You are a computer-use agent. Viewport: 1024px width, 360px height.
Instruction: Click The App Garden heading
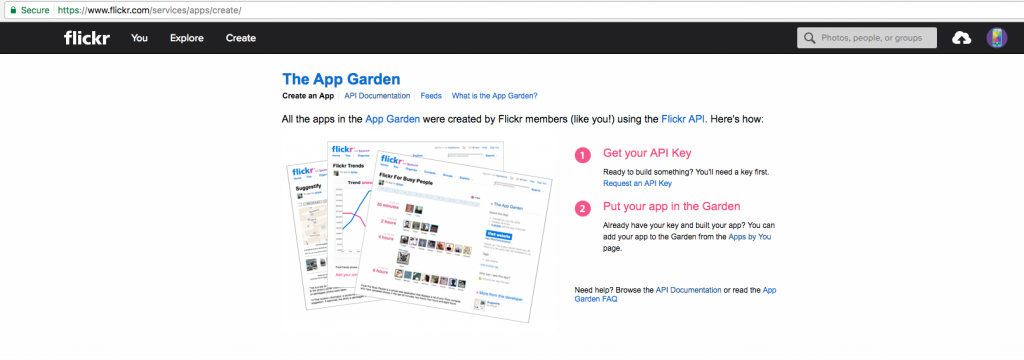point(341,79)
